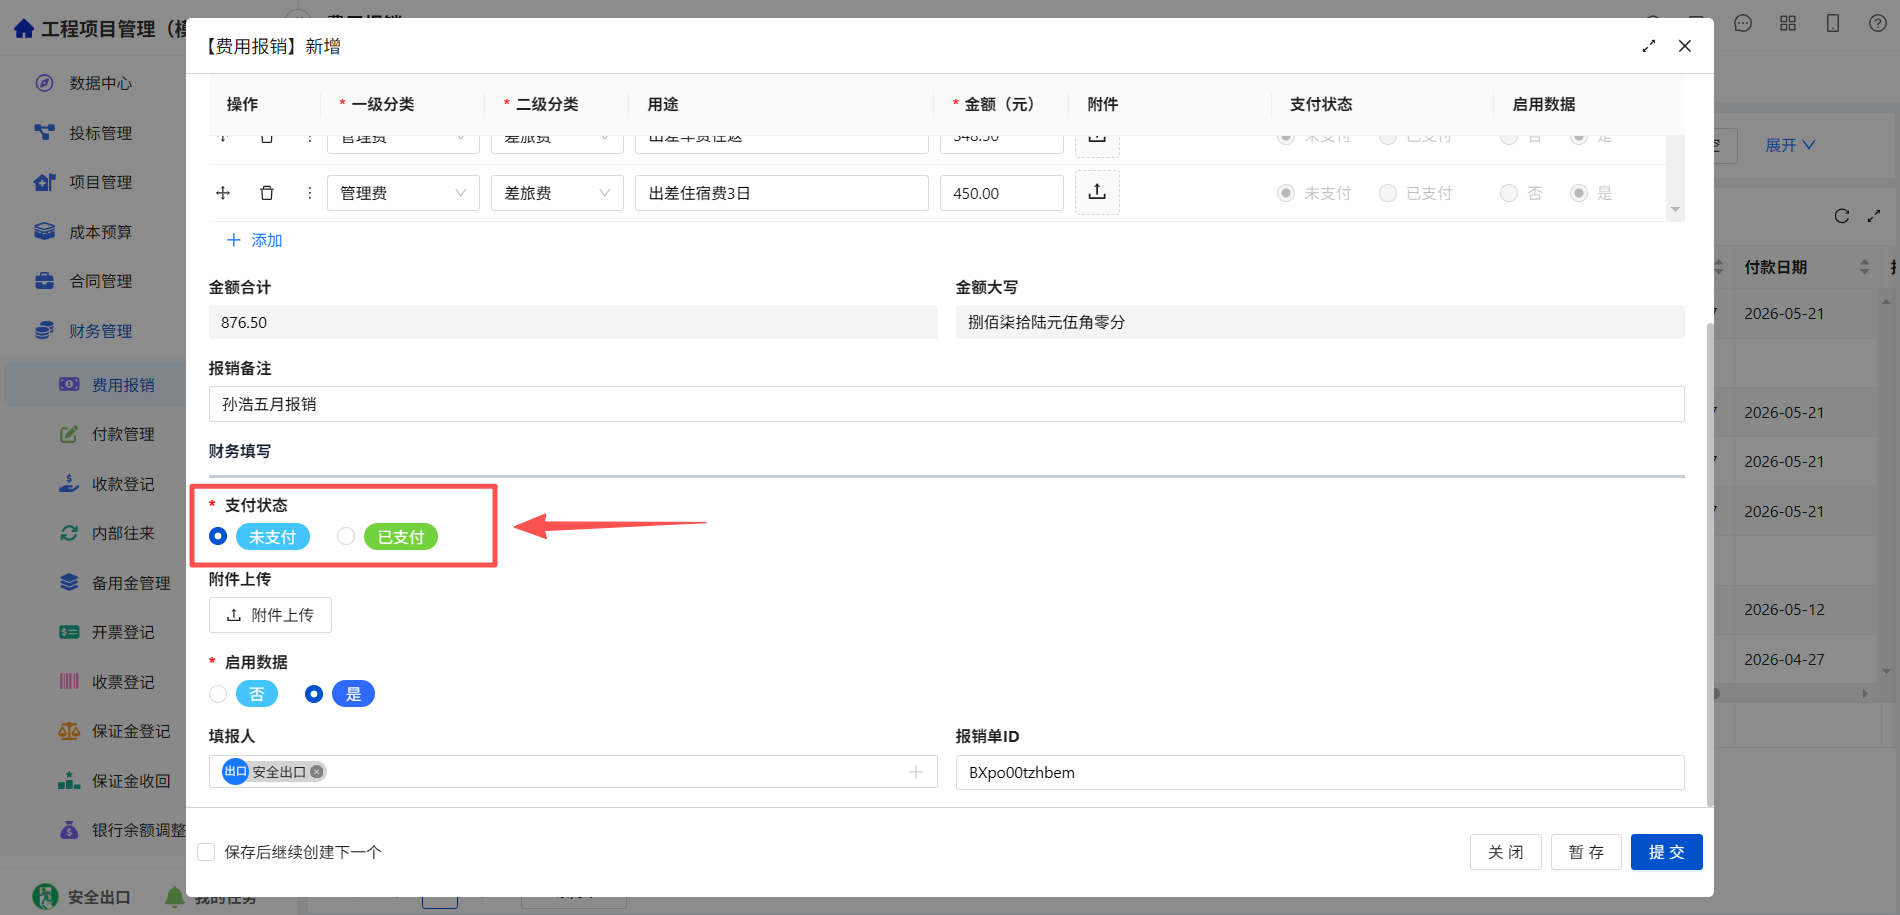Open 成本预算 menu in sidebar
The image size is (1900, 915).
coord(100,232)
